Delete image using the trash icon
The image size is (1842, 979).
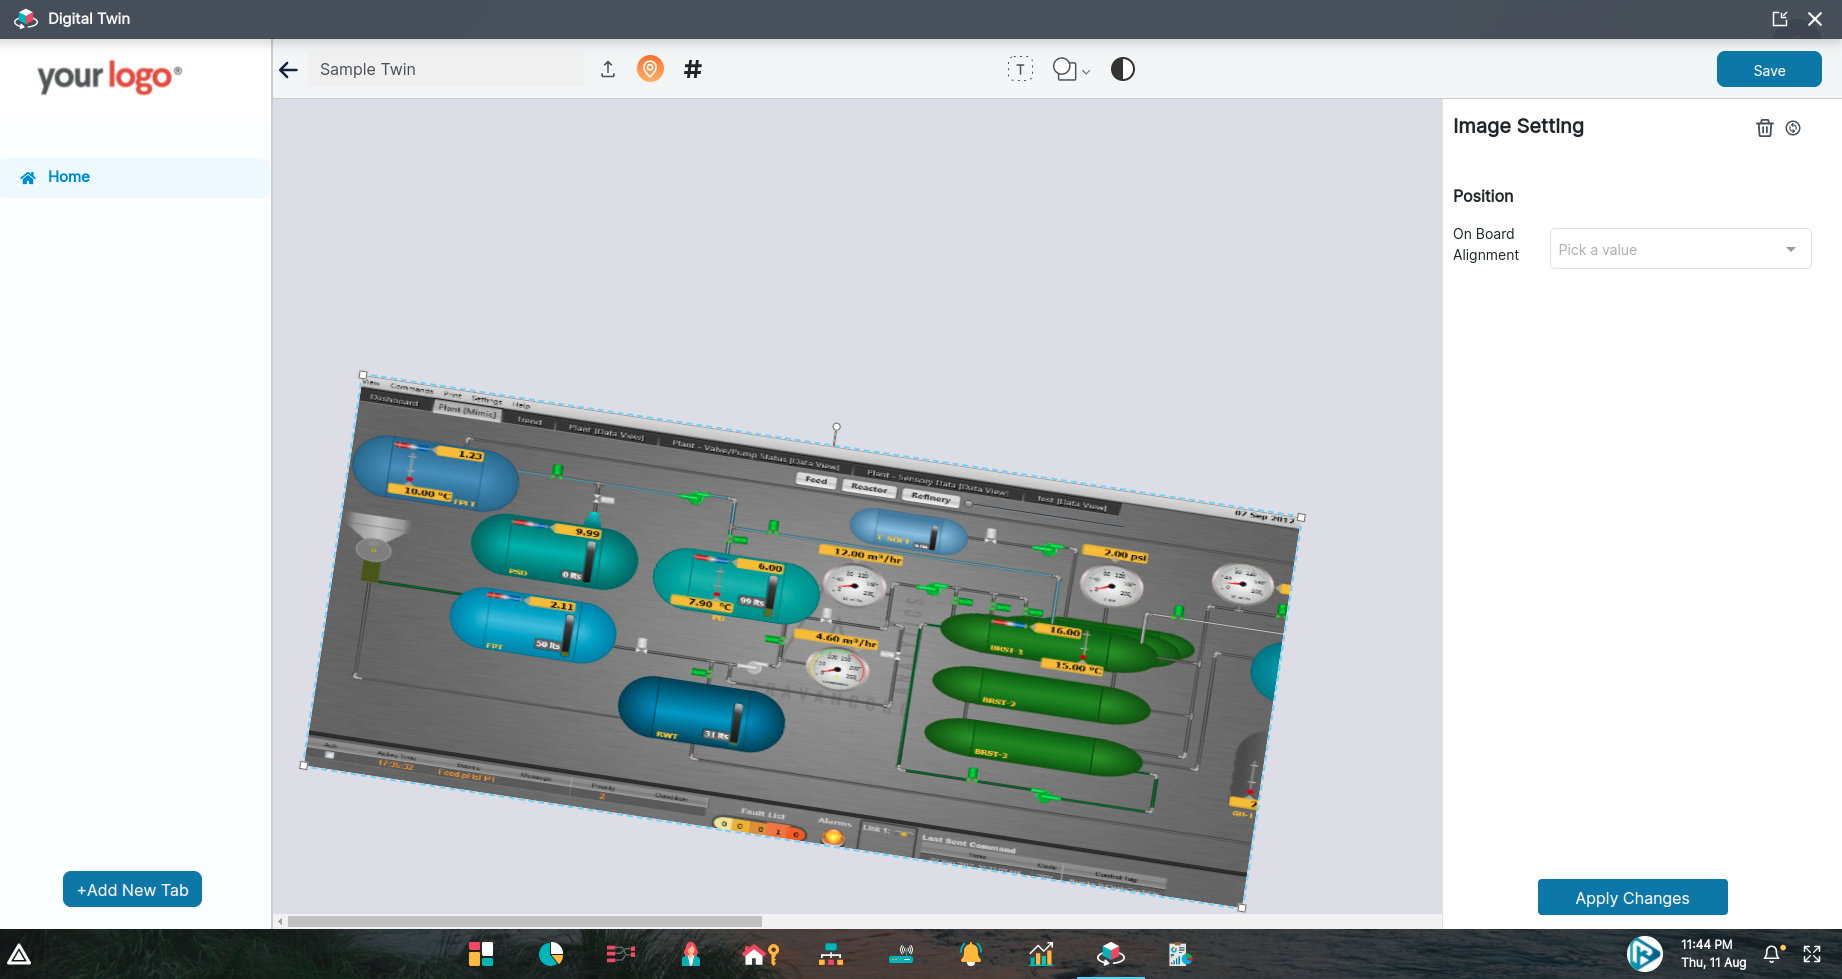point(1765,128)
